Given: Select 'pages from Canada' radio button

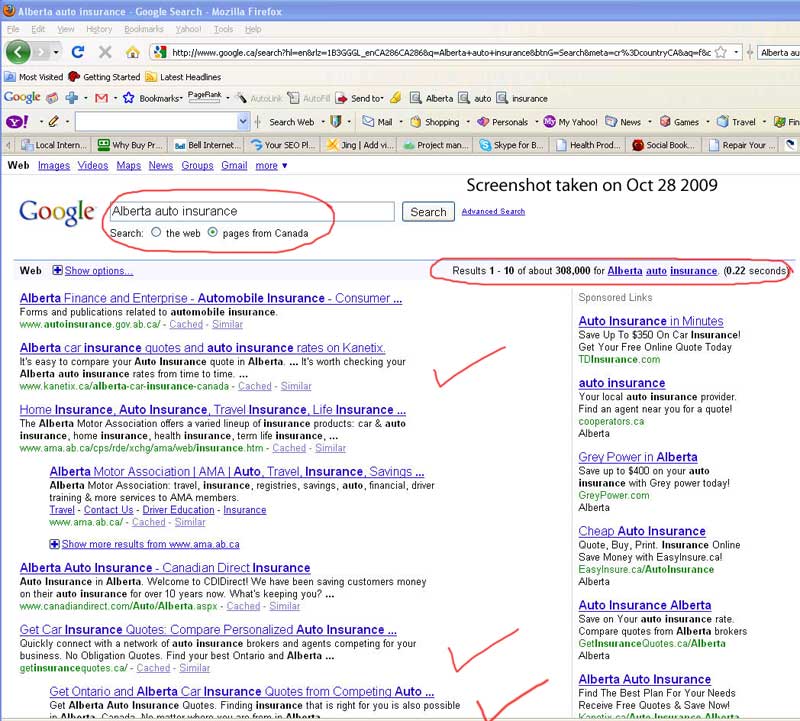Looking at the screenshot, I should [x=213, y=232].
